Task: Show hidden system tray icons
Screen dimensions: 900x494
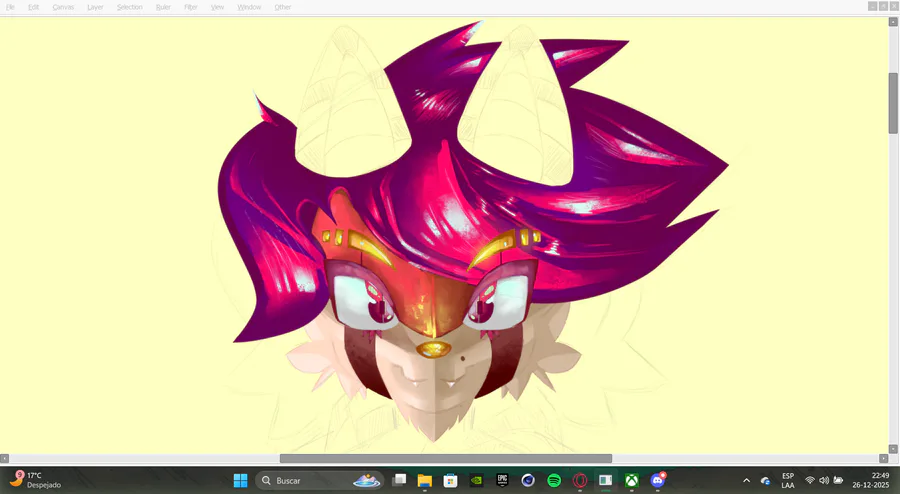Action: point(746,480)
